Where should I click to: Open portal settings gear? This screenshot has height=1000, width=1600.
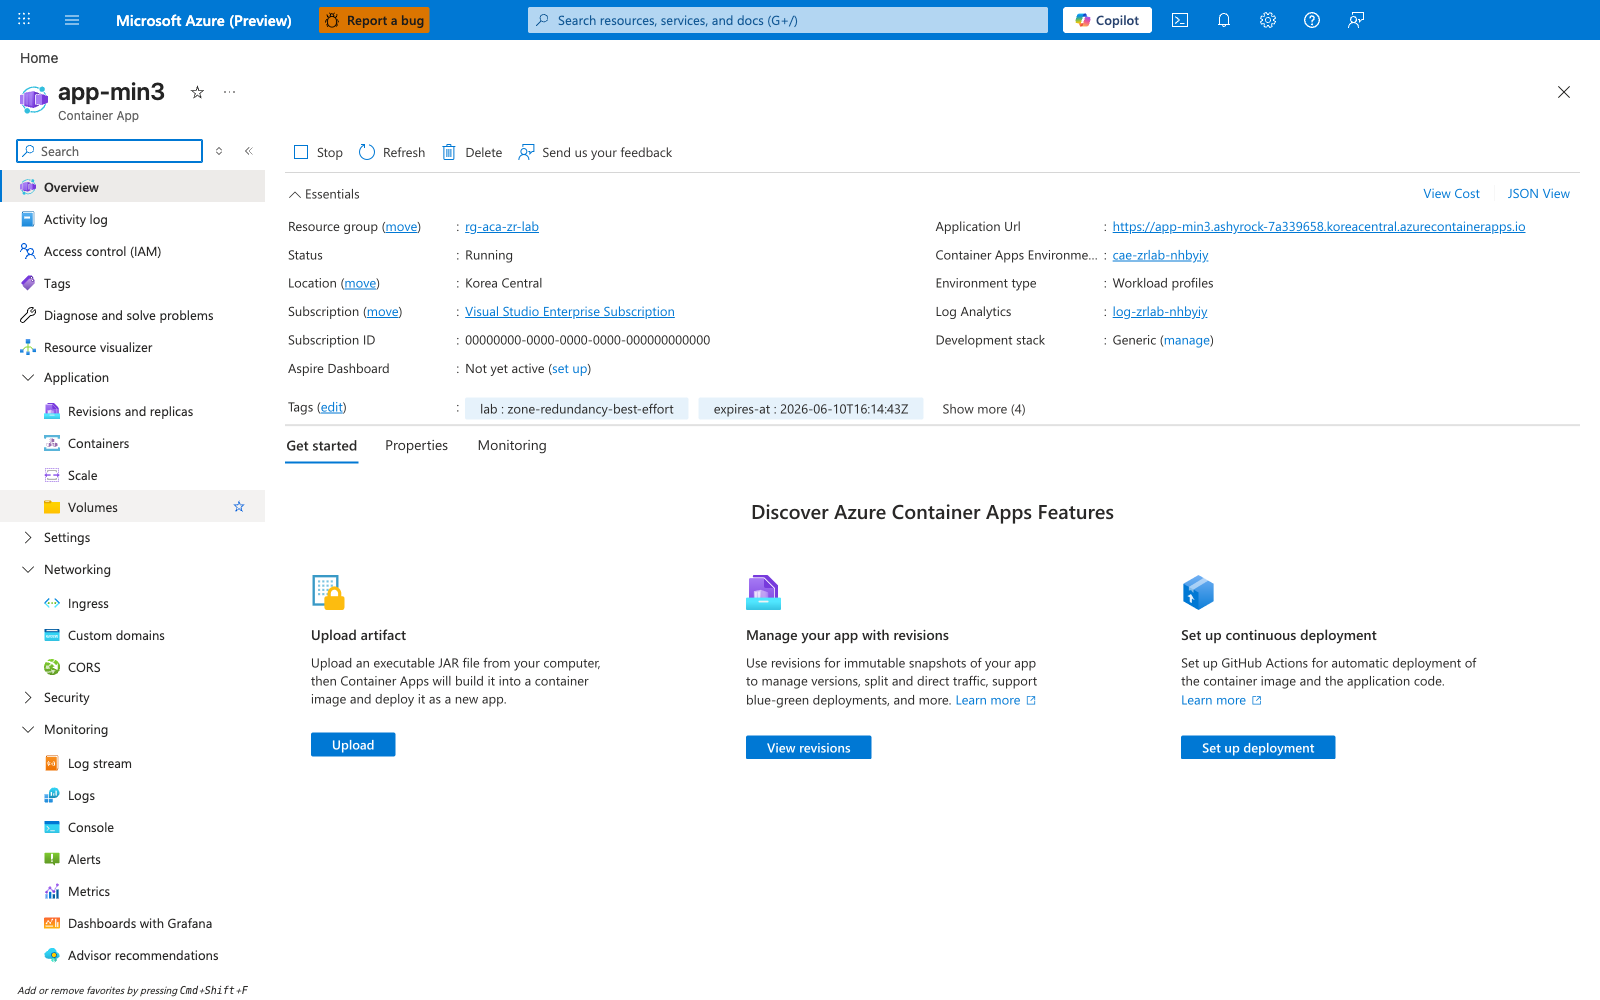tap(1268, 20)
